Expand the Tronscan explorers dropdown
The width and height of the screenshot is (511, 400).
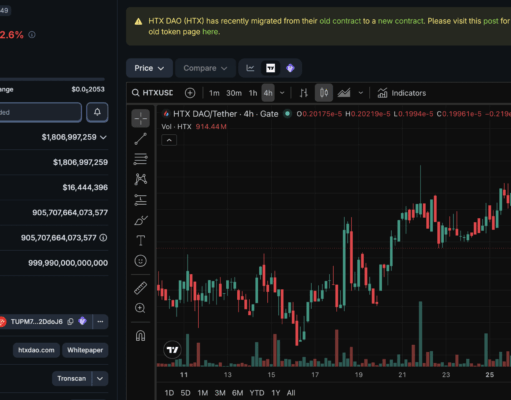100,378
